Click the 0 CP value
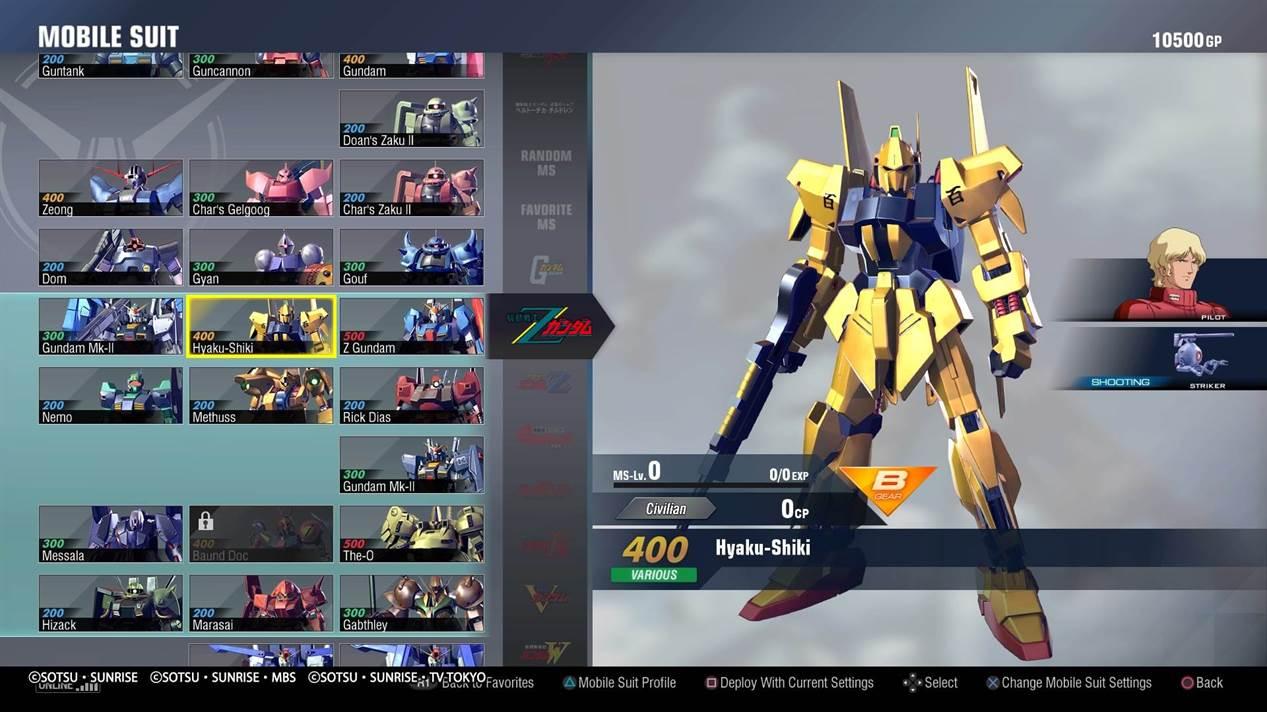The width and height of the screenshot is (1267, 712). (x=795, y=509)
